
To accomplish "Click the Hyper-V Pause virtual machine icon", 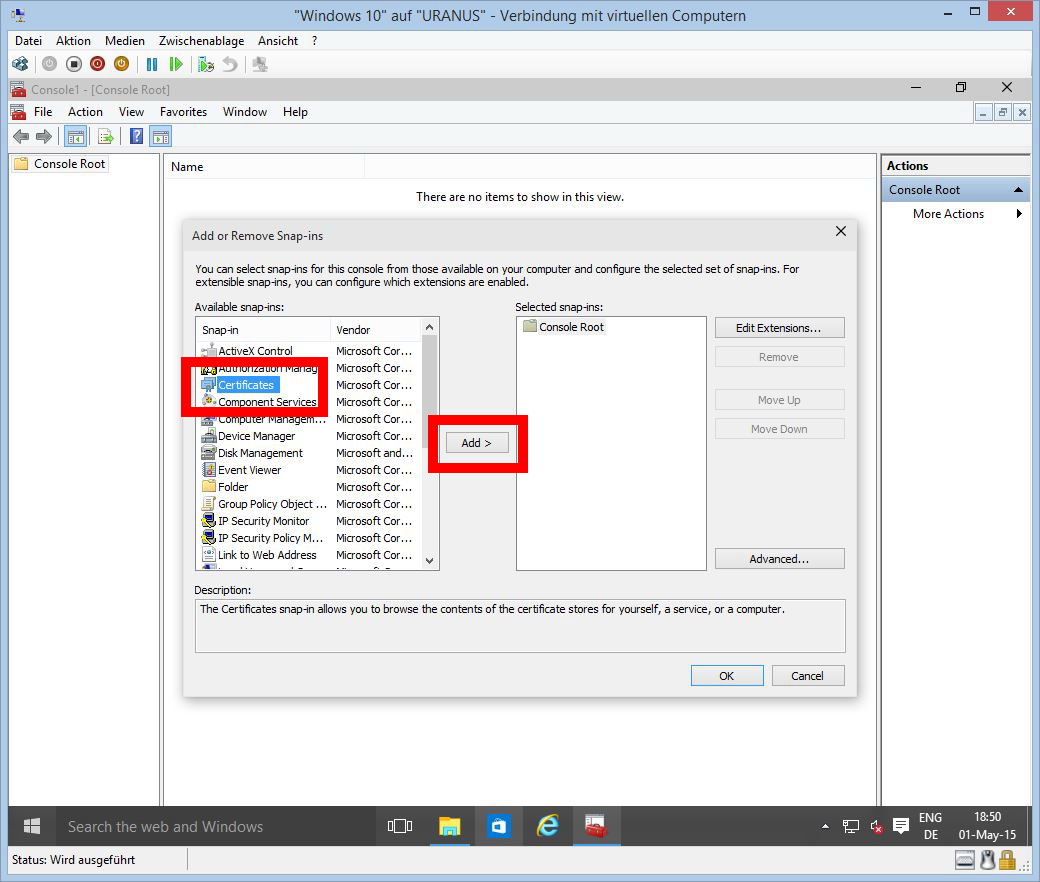I will 152,64.
